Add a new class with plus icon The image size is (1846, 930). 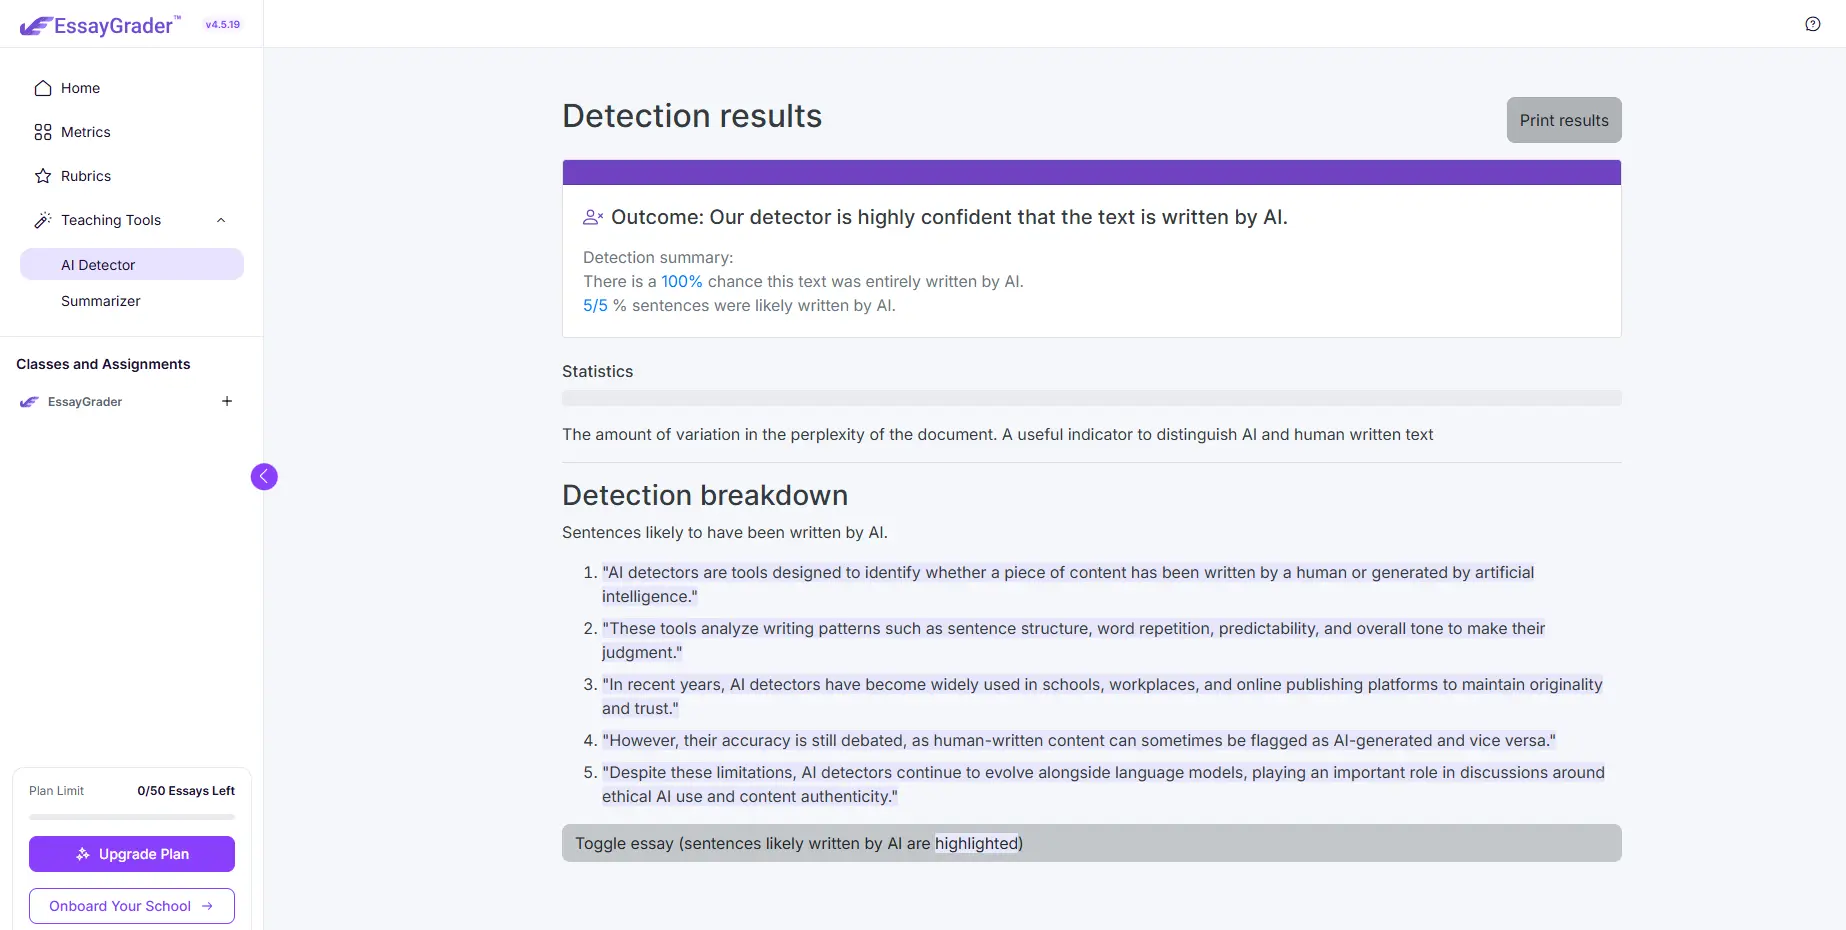(x=227, y=401)
